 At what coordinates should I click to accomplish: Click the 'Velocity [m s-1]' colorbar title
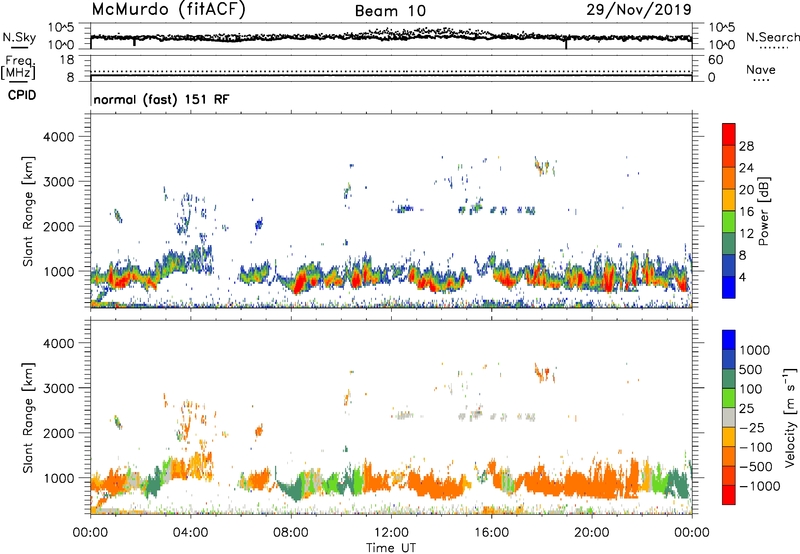[790, 417]
